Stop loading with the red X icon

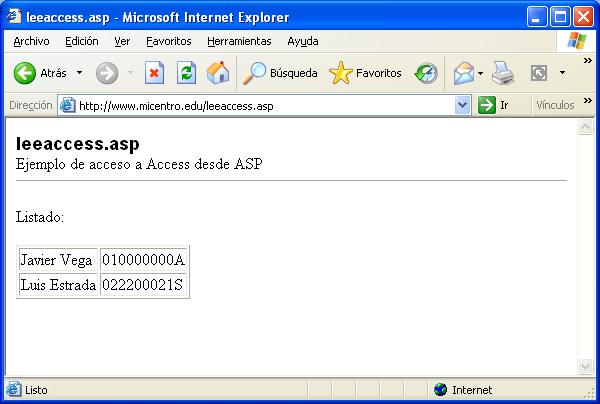pyautogui.click(x=154, y=73)
